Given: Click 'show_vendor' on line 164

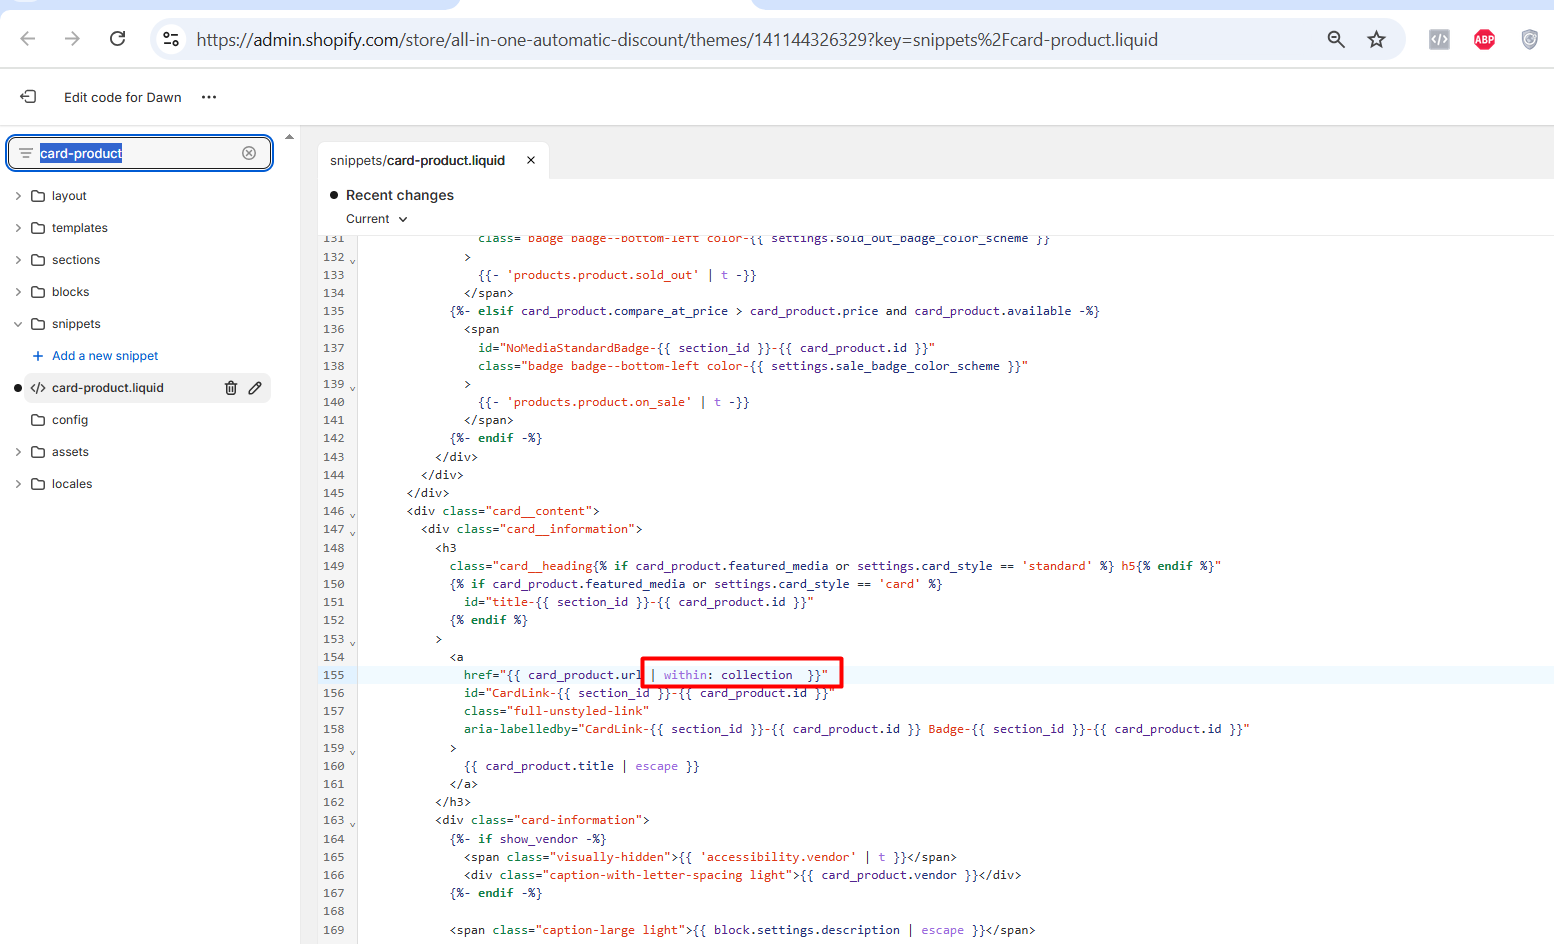Looking at the screenshot, I should [539, 839].
